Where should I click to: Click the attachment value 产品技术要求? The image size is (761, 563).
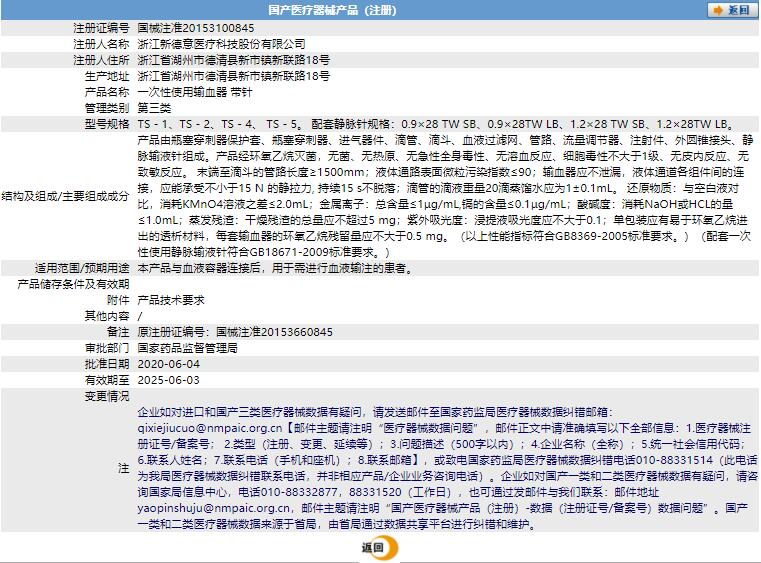click(x=171, y=300)
